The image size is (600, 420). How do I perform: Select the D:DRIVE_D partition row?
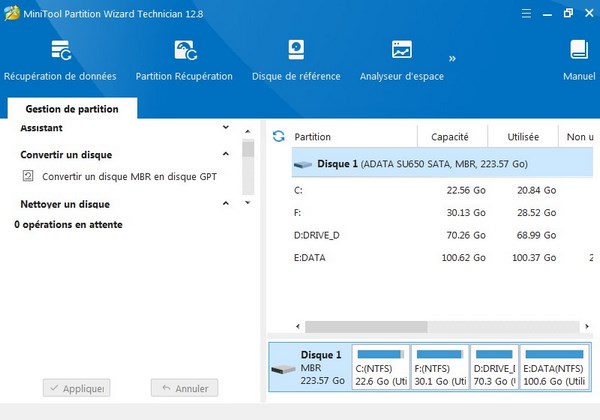click(442, 235)
